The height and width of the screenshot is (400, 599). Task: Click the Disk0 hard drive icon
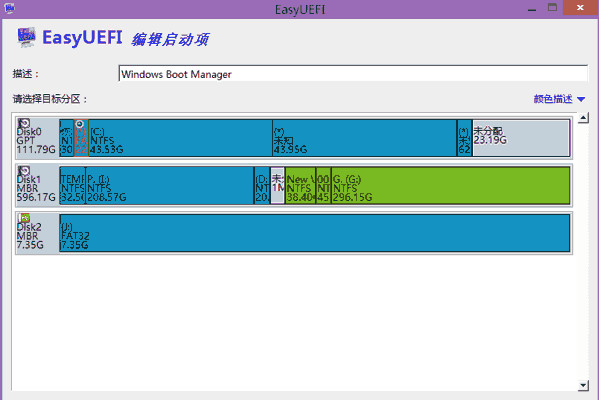(x=24, y=123)
